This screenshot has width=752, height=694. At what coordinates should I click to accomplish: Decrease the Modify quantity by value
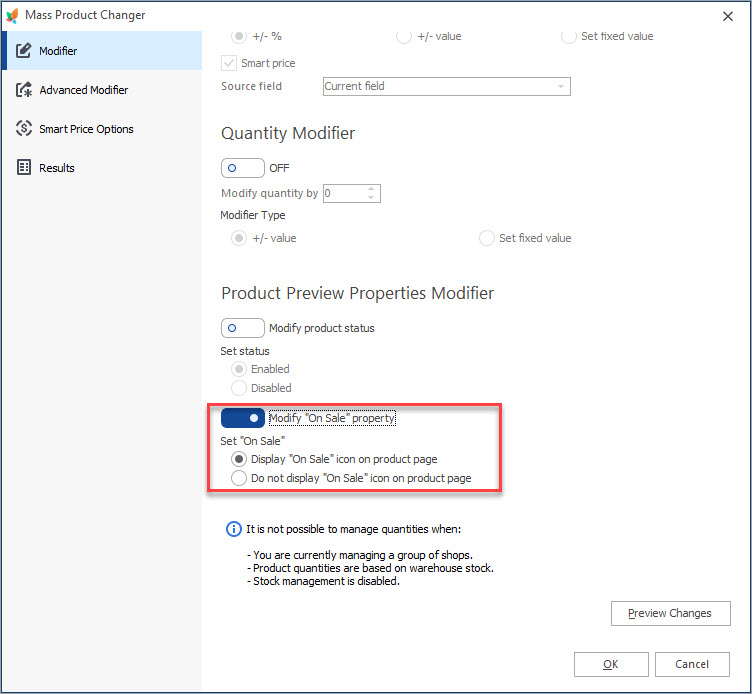point(372,197)
